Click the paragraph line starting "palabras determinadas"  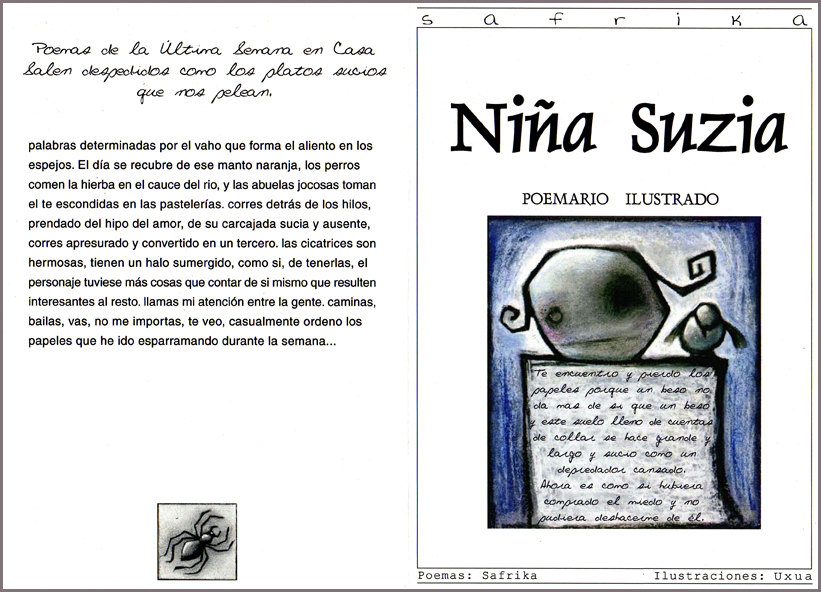point(200,145)
